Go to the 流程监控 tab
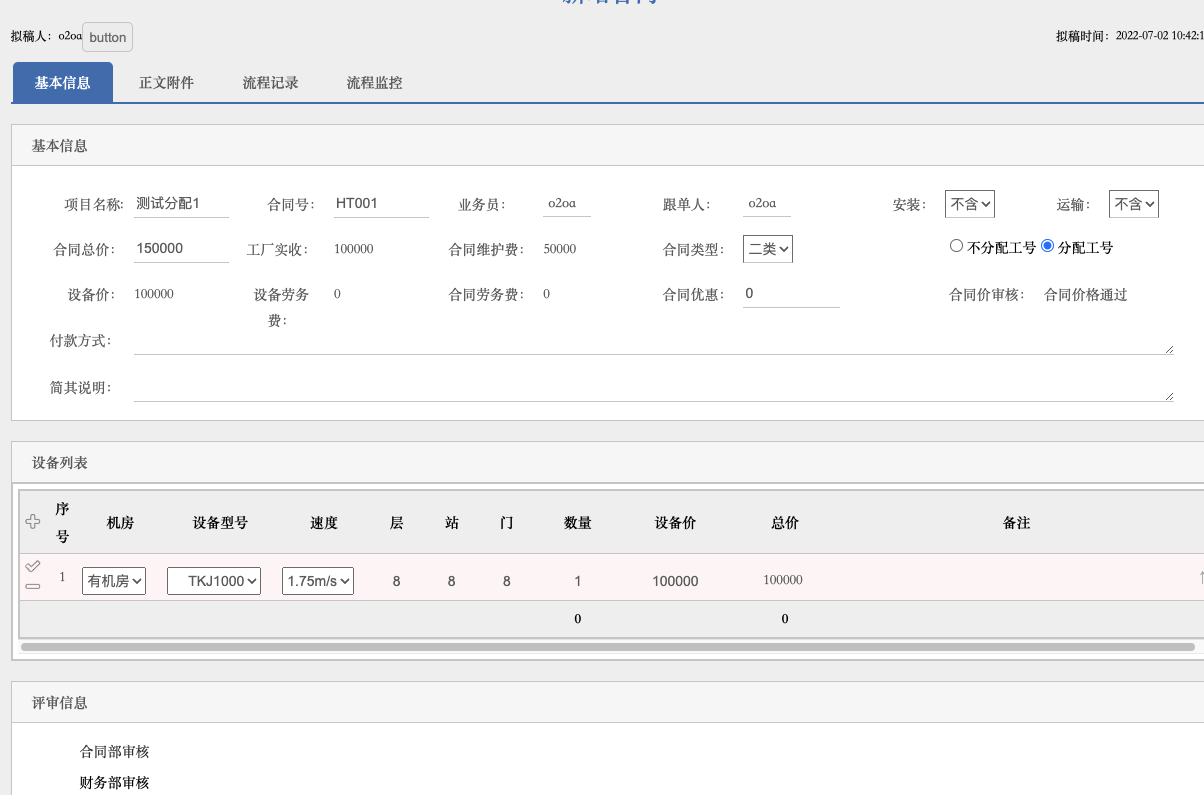The width and height of the screenshot is (1204, 795). pyautogui.click(x=374, y=83)
